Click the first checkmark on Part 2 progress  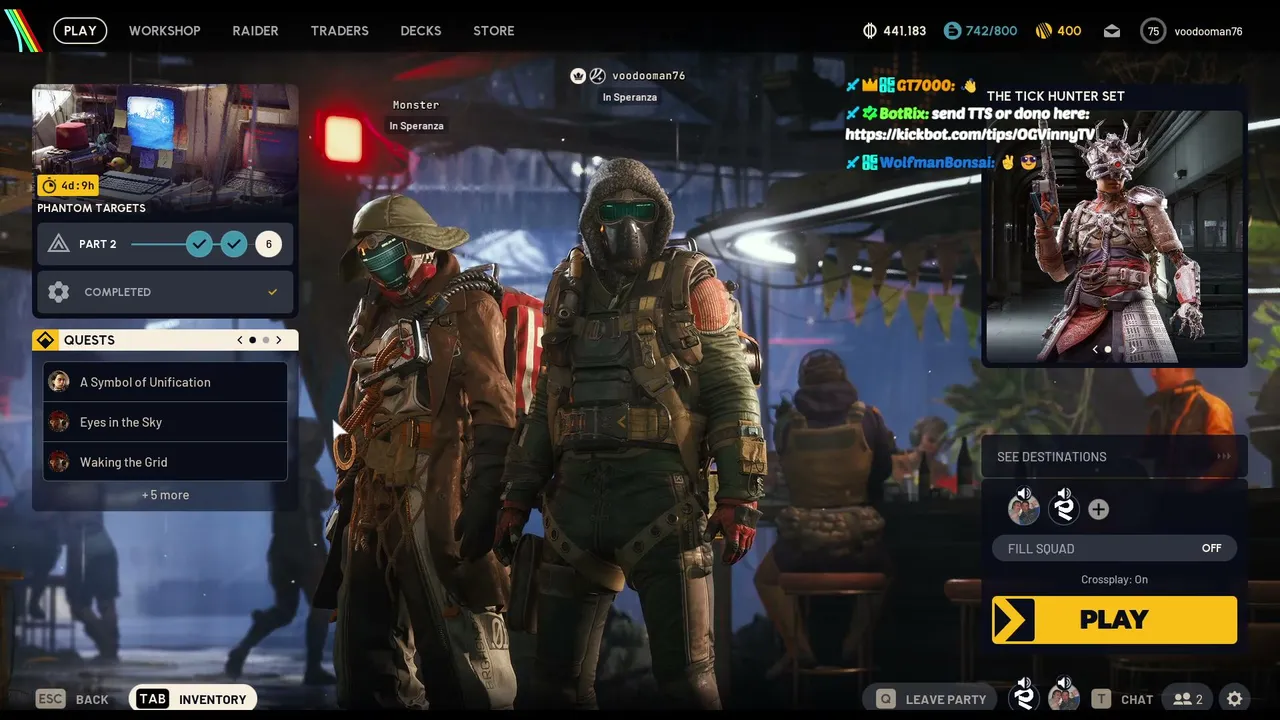click(x=199, y=244)
